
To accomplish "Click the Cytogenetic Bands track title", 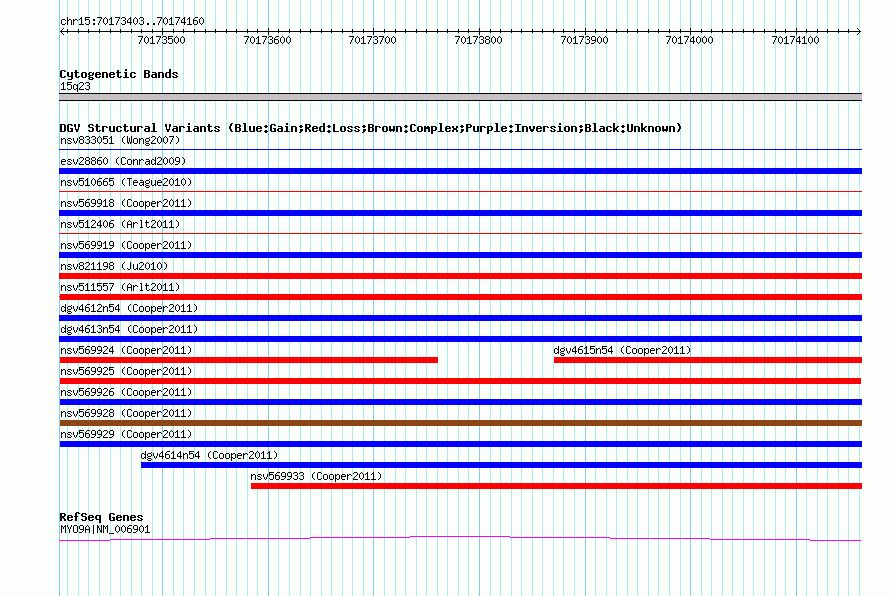I will point(119,74).
